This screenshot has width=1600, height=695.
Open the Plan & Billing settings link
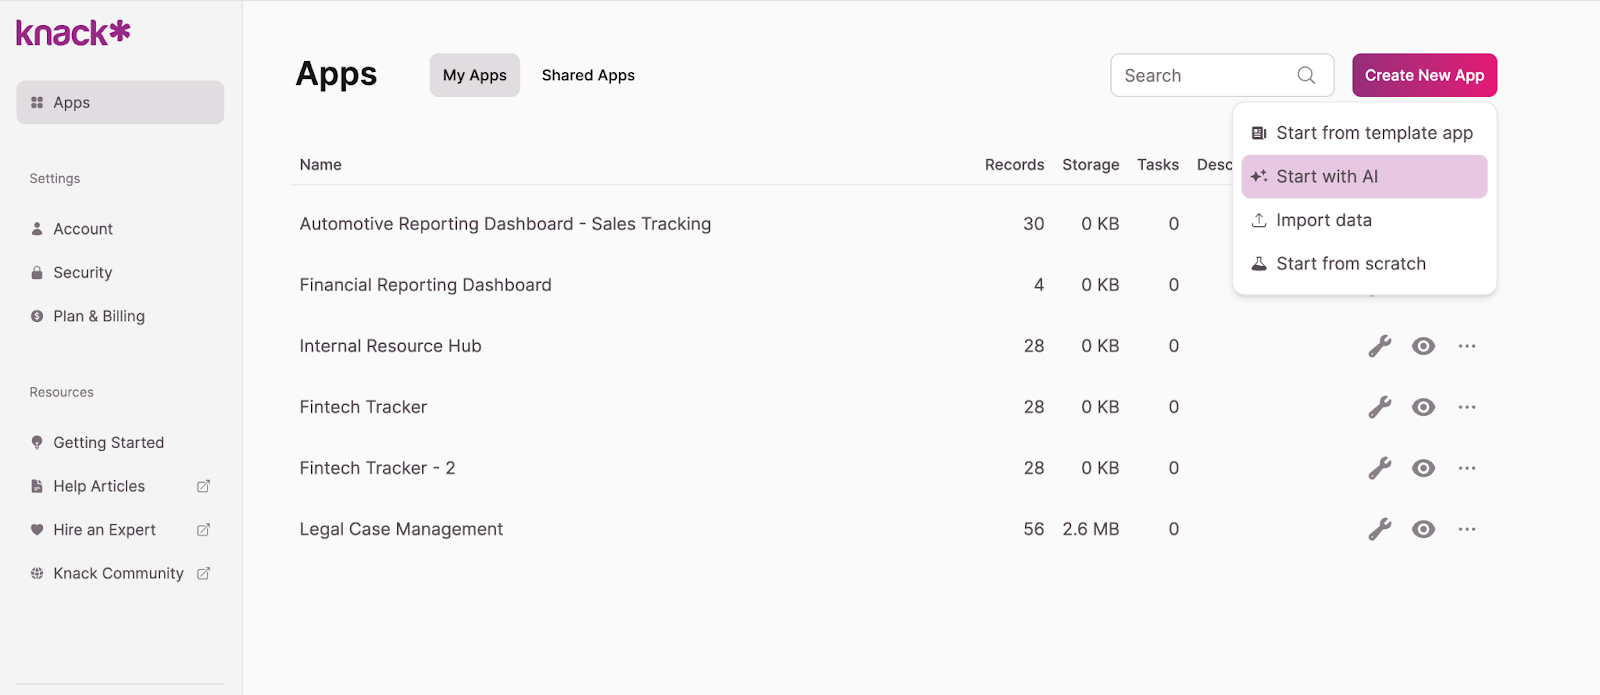[x=99, y=316]
